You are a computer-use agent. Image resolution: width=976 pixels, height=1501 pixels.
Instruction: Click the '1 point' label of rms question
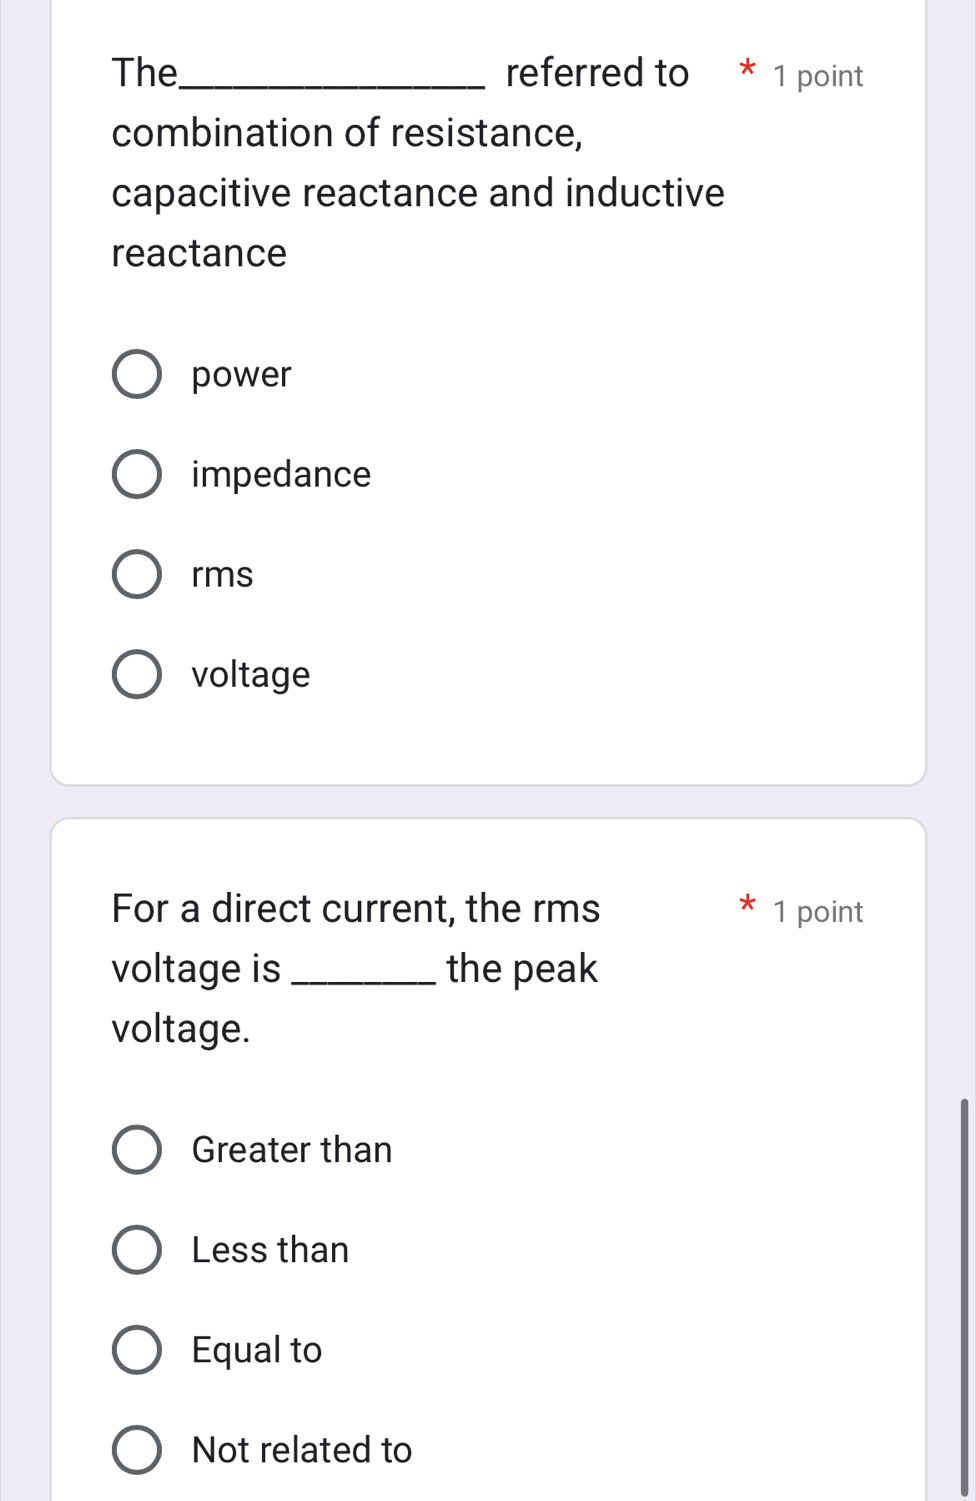point(818,912)
